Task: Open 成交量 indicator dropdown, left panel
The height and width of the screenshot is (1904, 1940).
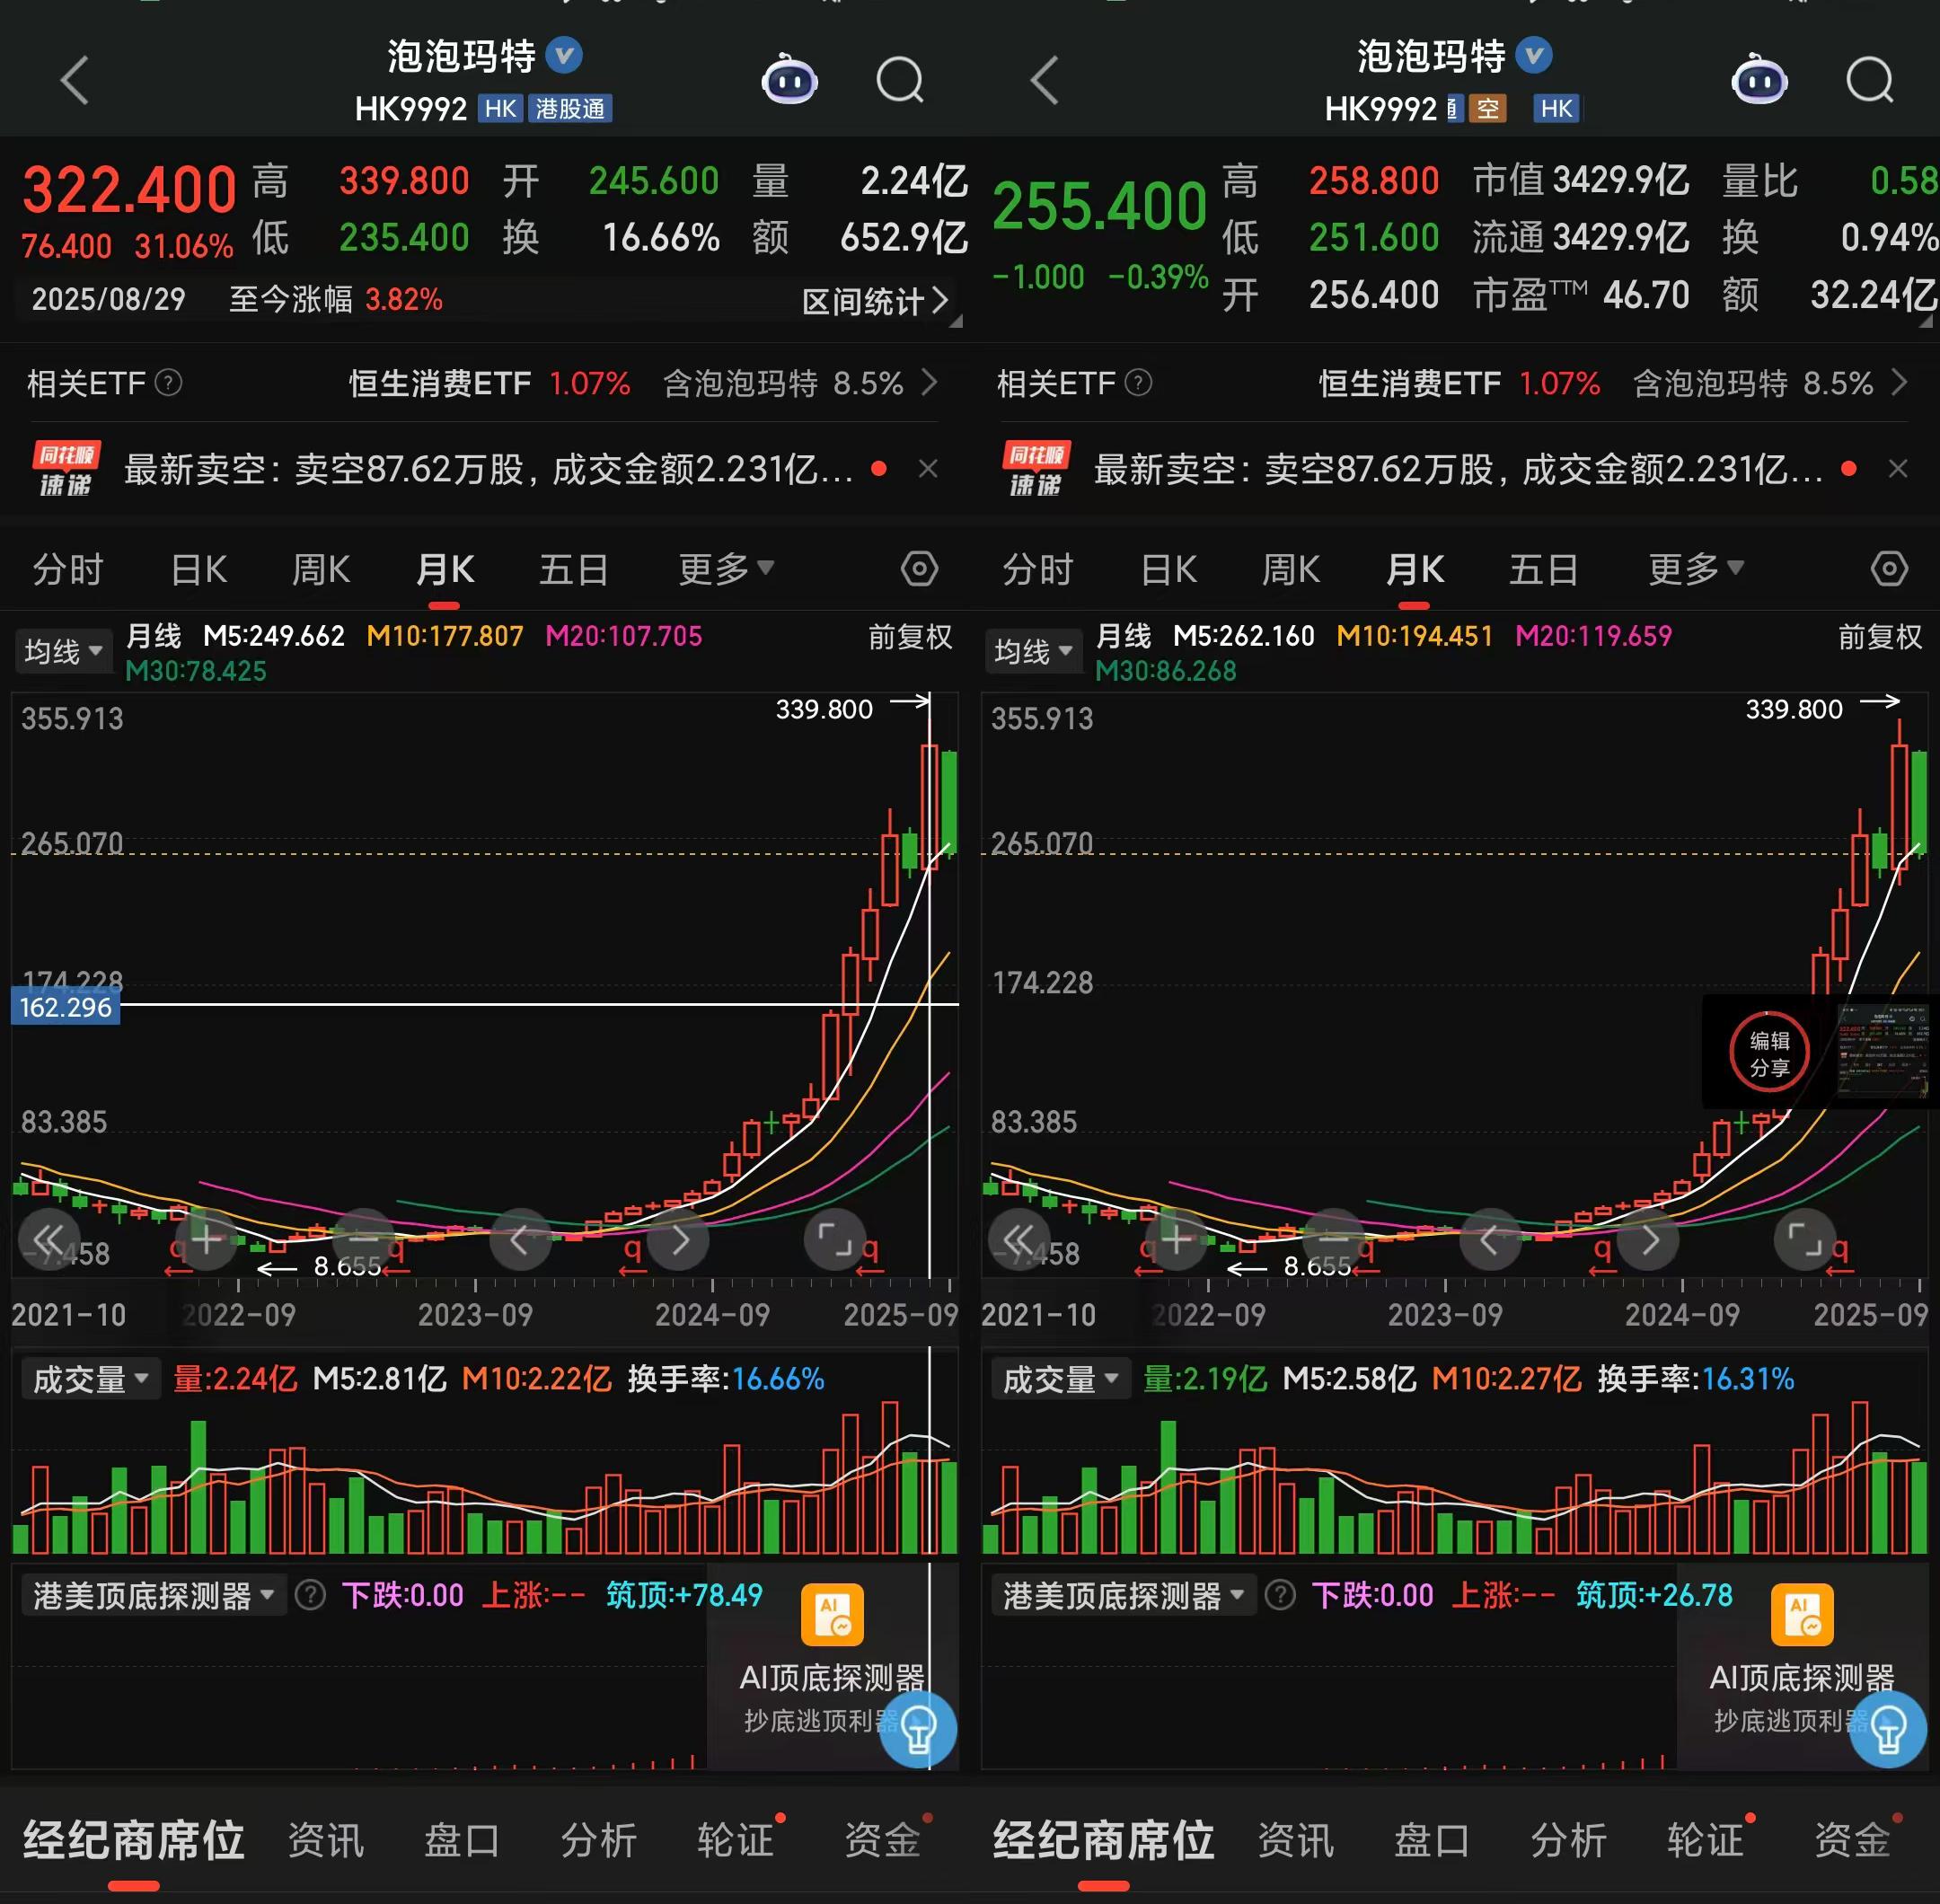Action: point(90,1380)
